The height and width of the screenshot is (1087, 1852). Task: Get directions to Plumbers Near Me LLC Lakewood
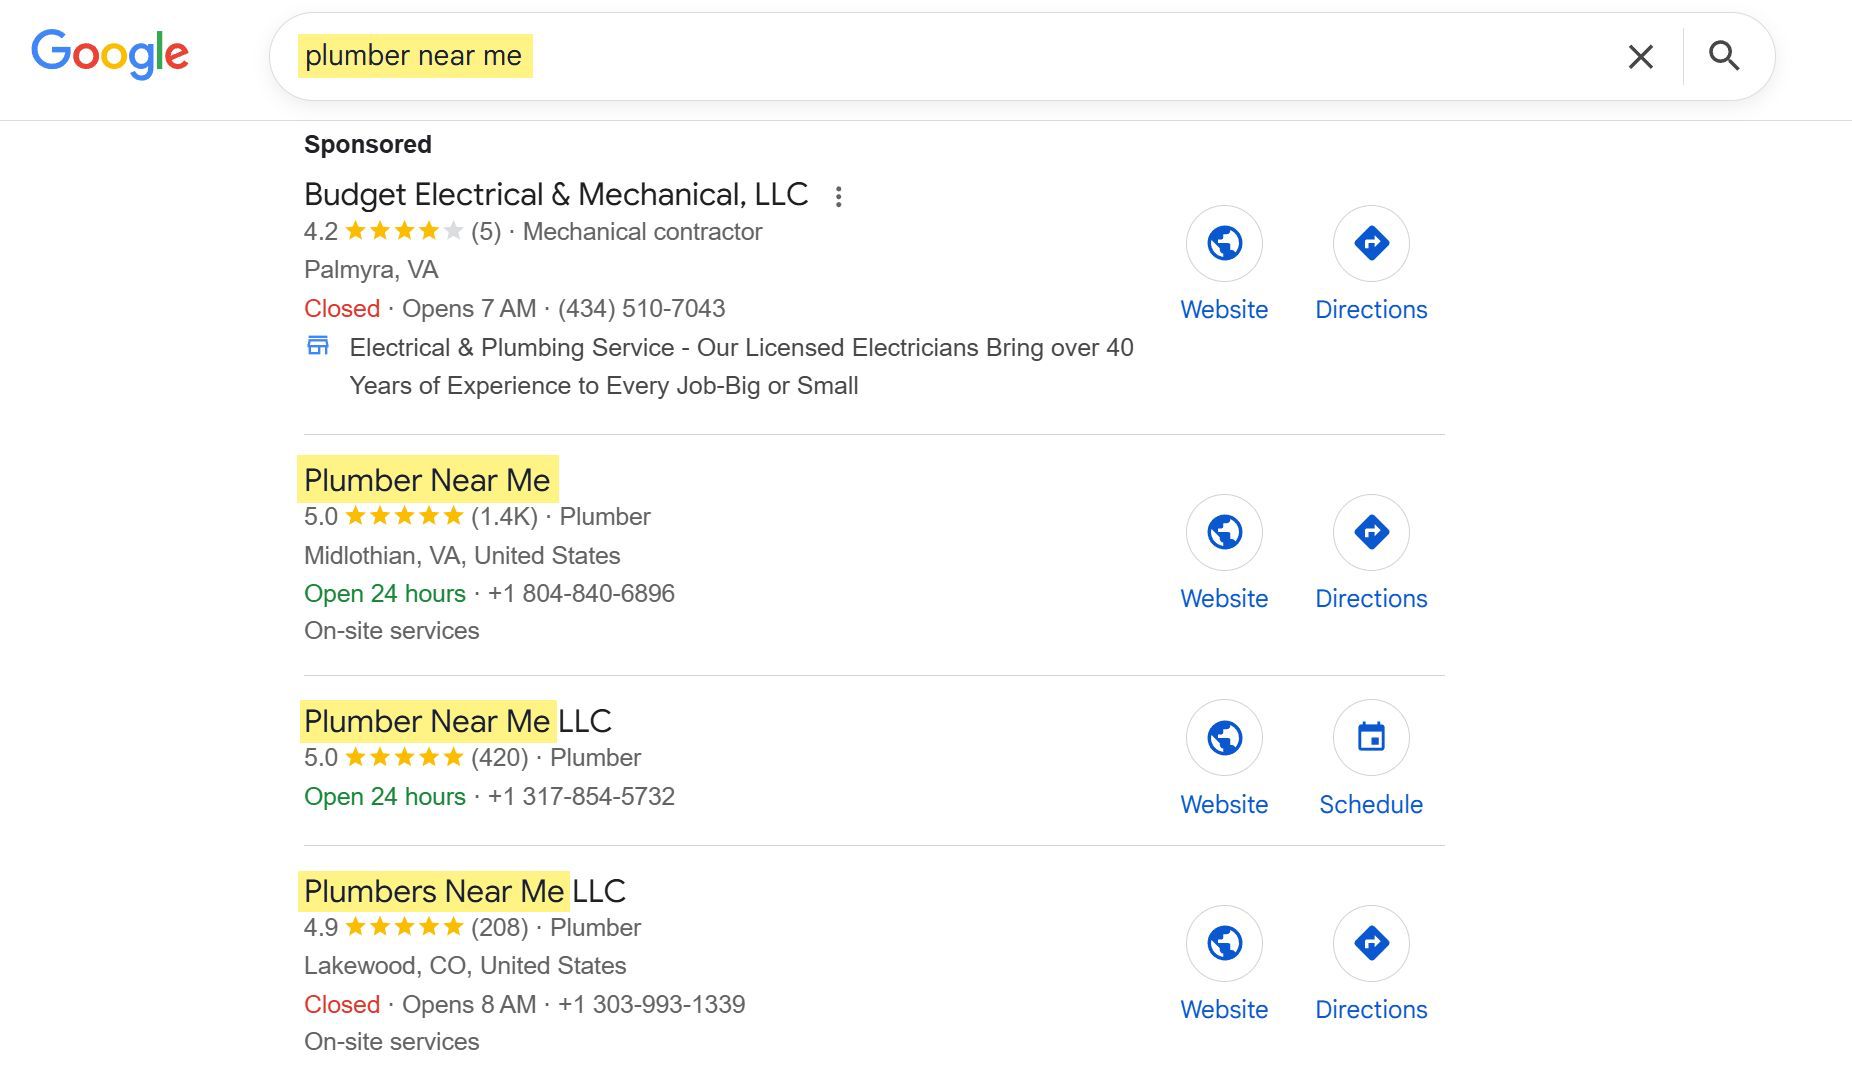click(1371, 943)
